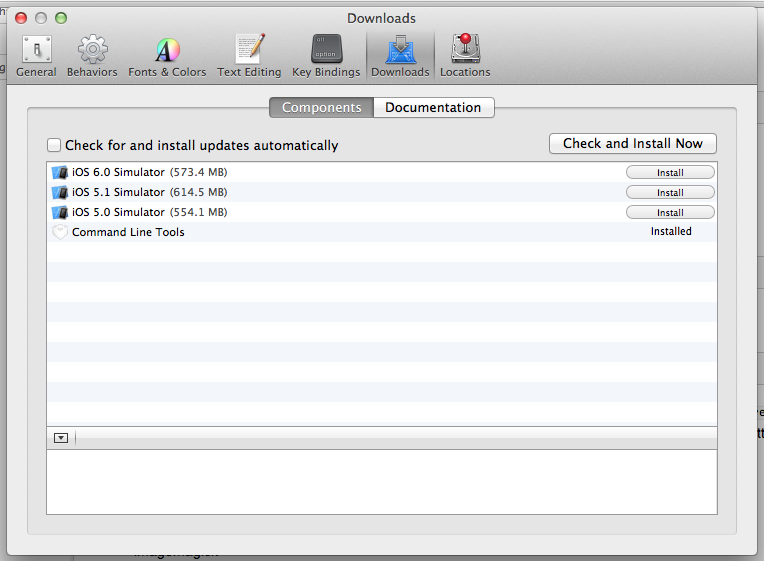Click the iOS 5.0 Simulator icon
The width and height of the screenshot is (764, 561).
click(60, 213)
